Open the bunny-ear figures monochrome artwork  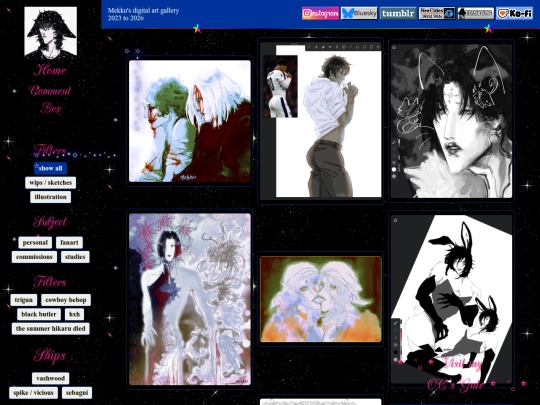451,299
